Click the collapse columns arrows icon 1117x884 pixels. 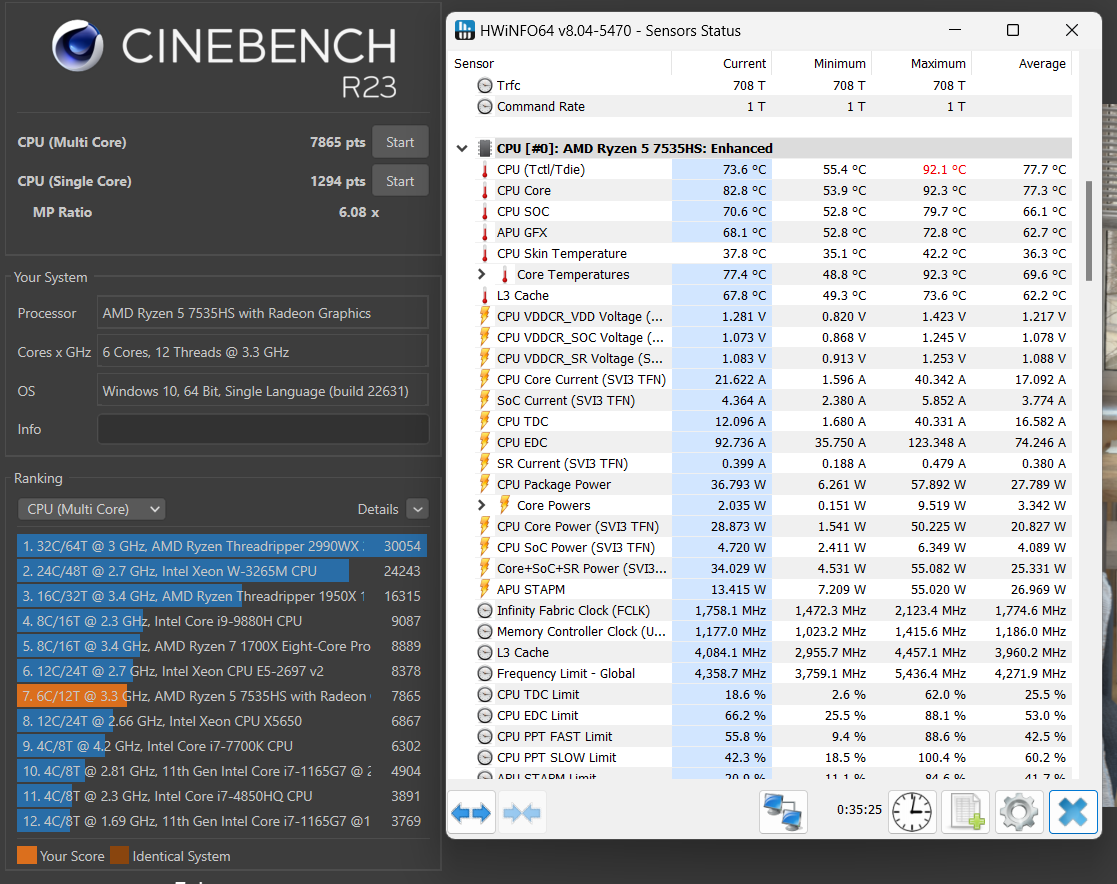tap(521, 812)
